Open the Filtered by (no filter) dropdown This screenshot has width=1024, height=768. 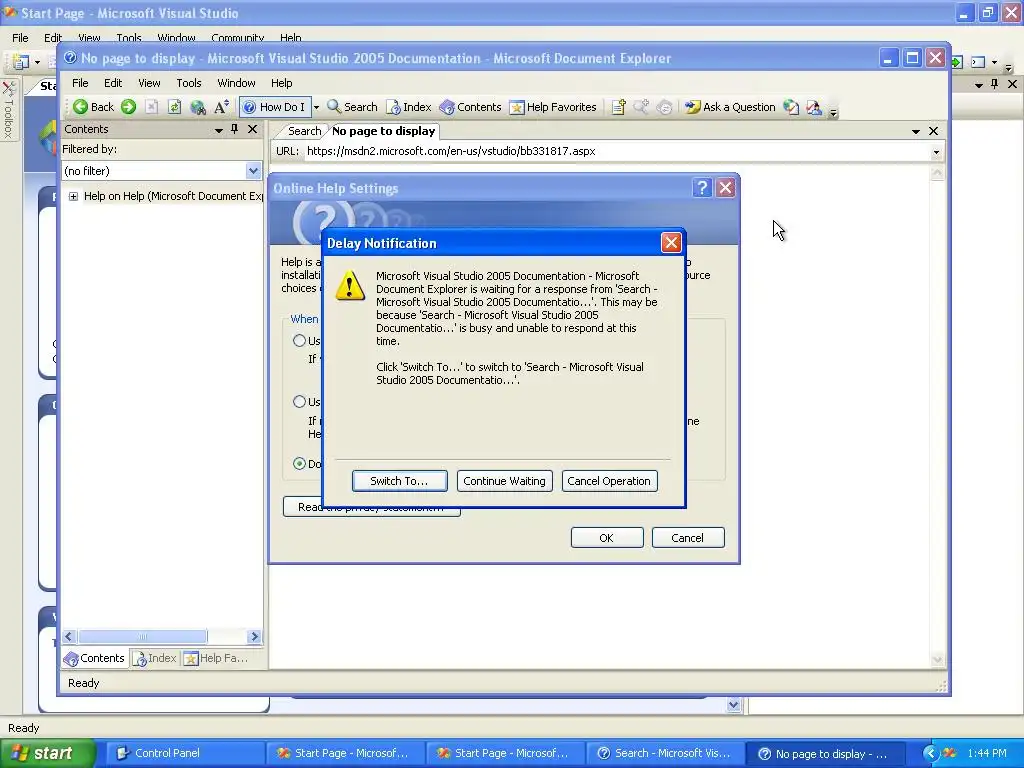(x=253, y=171)
